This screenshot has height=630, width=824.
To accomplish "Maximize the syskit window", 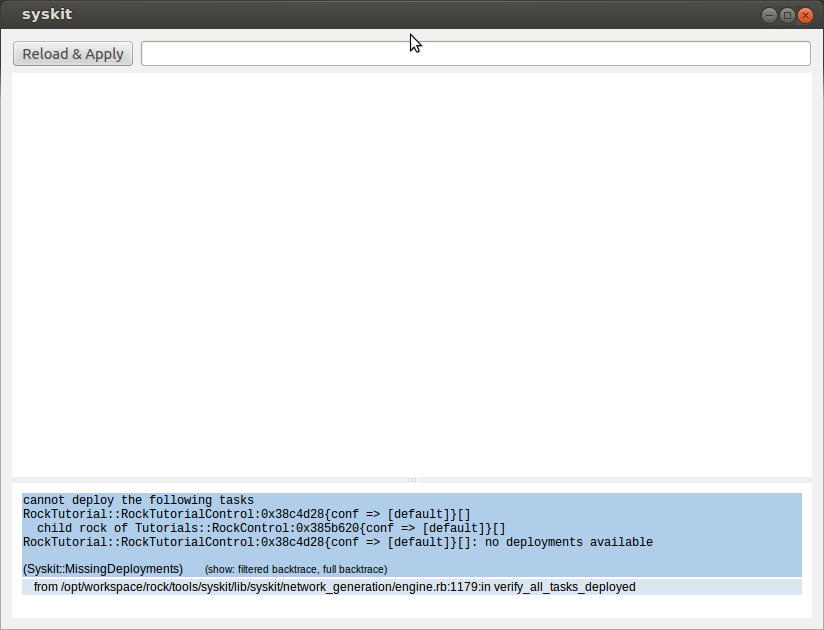I will point(787,15).
